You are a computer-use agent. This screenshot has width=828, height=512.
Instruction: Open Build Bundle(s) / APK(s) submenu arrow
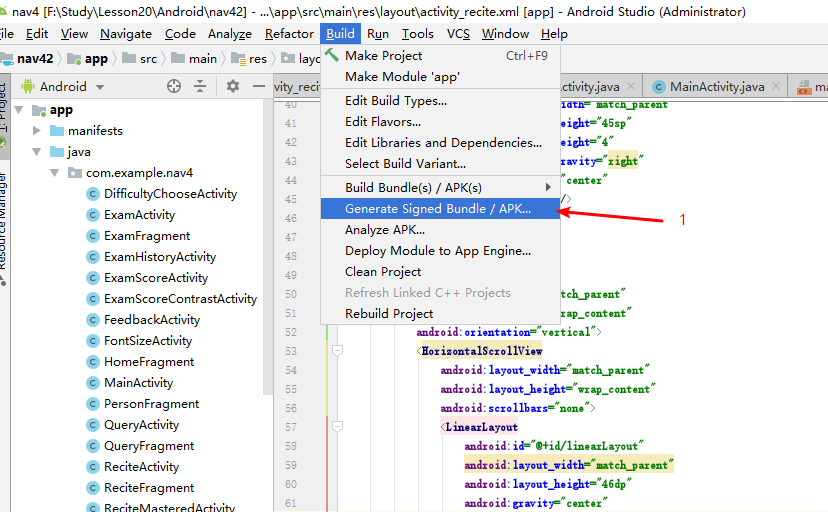click(x=548, y=187)
